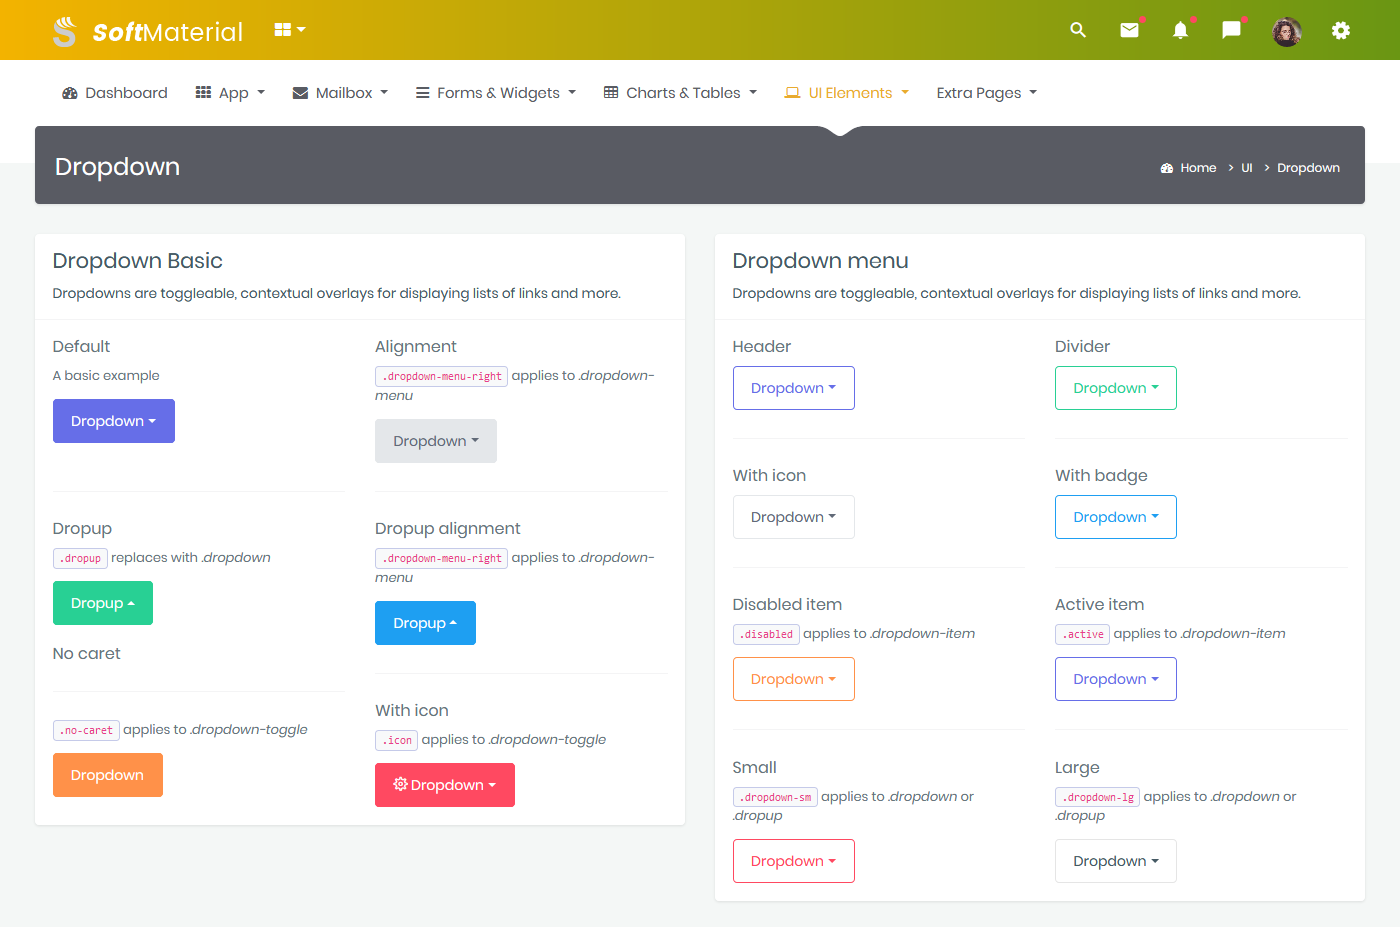Viewport: 1400px width, 927px height.
Task: Open the Charts & Tables menu
Action: coord(679,92)
